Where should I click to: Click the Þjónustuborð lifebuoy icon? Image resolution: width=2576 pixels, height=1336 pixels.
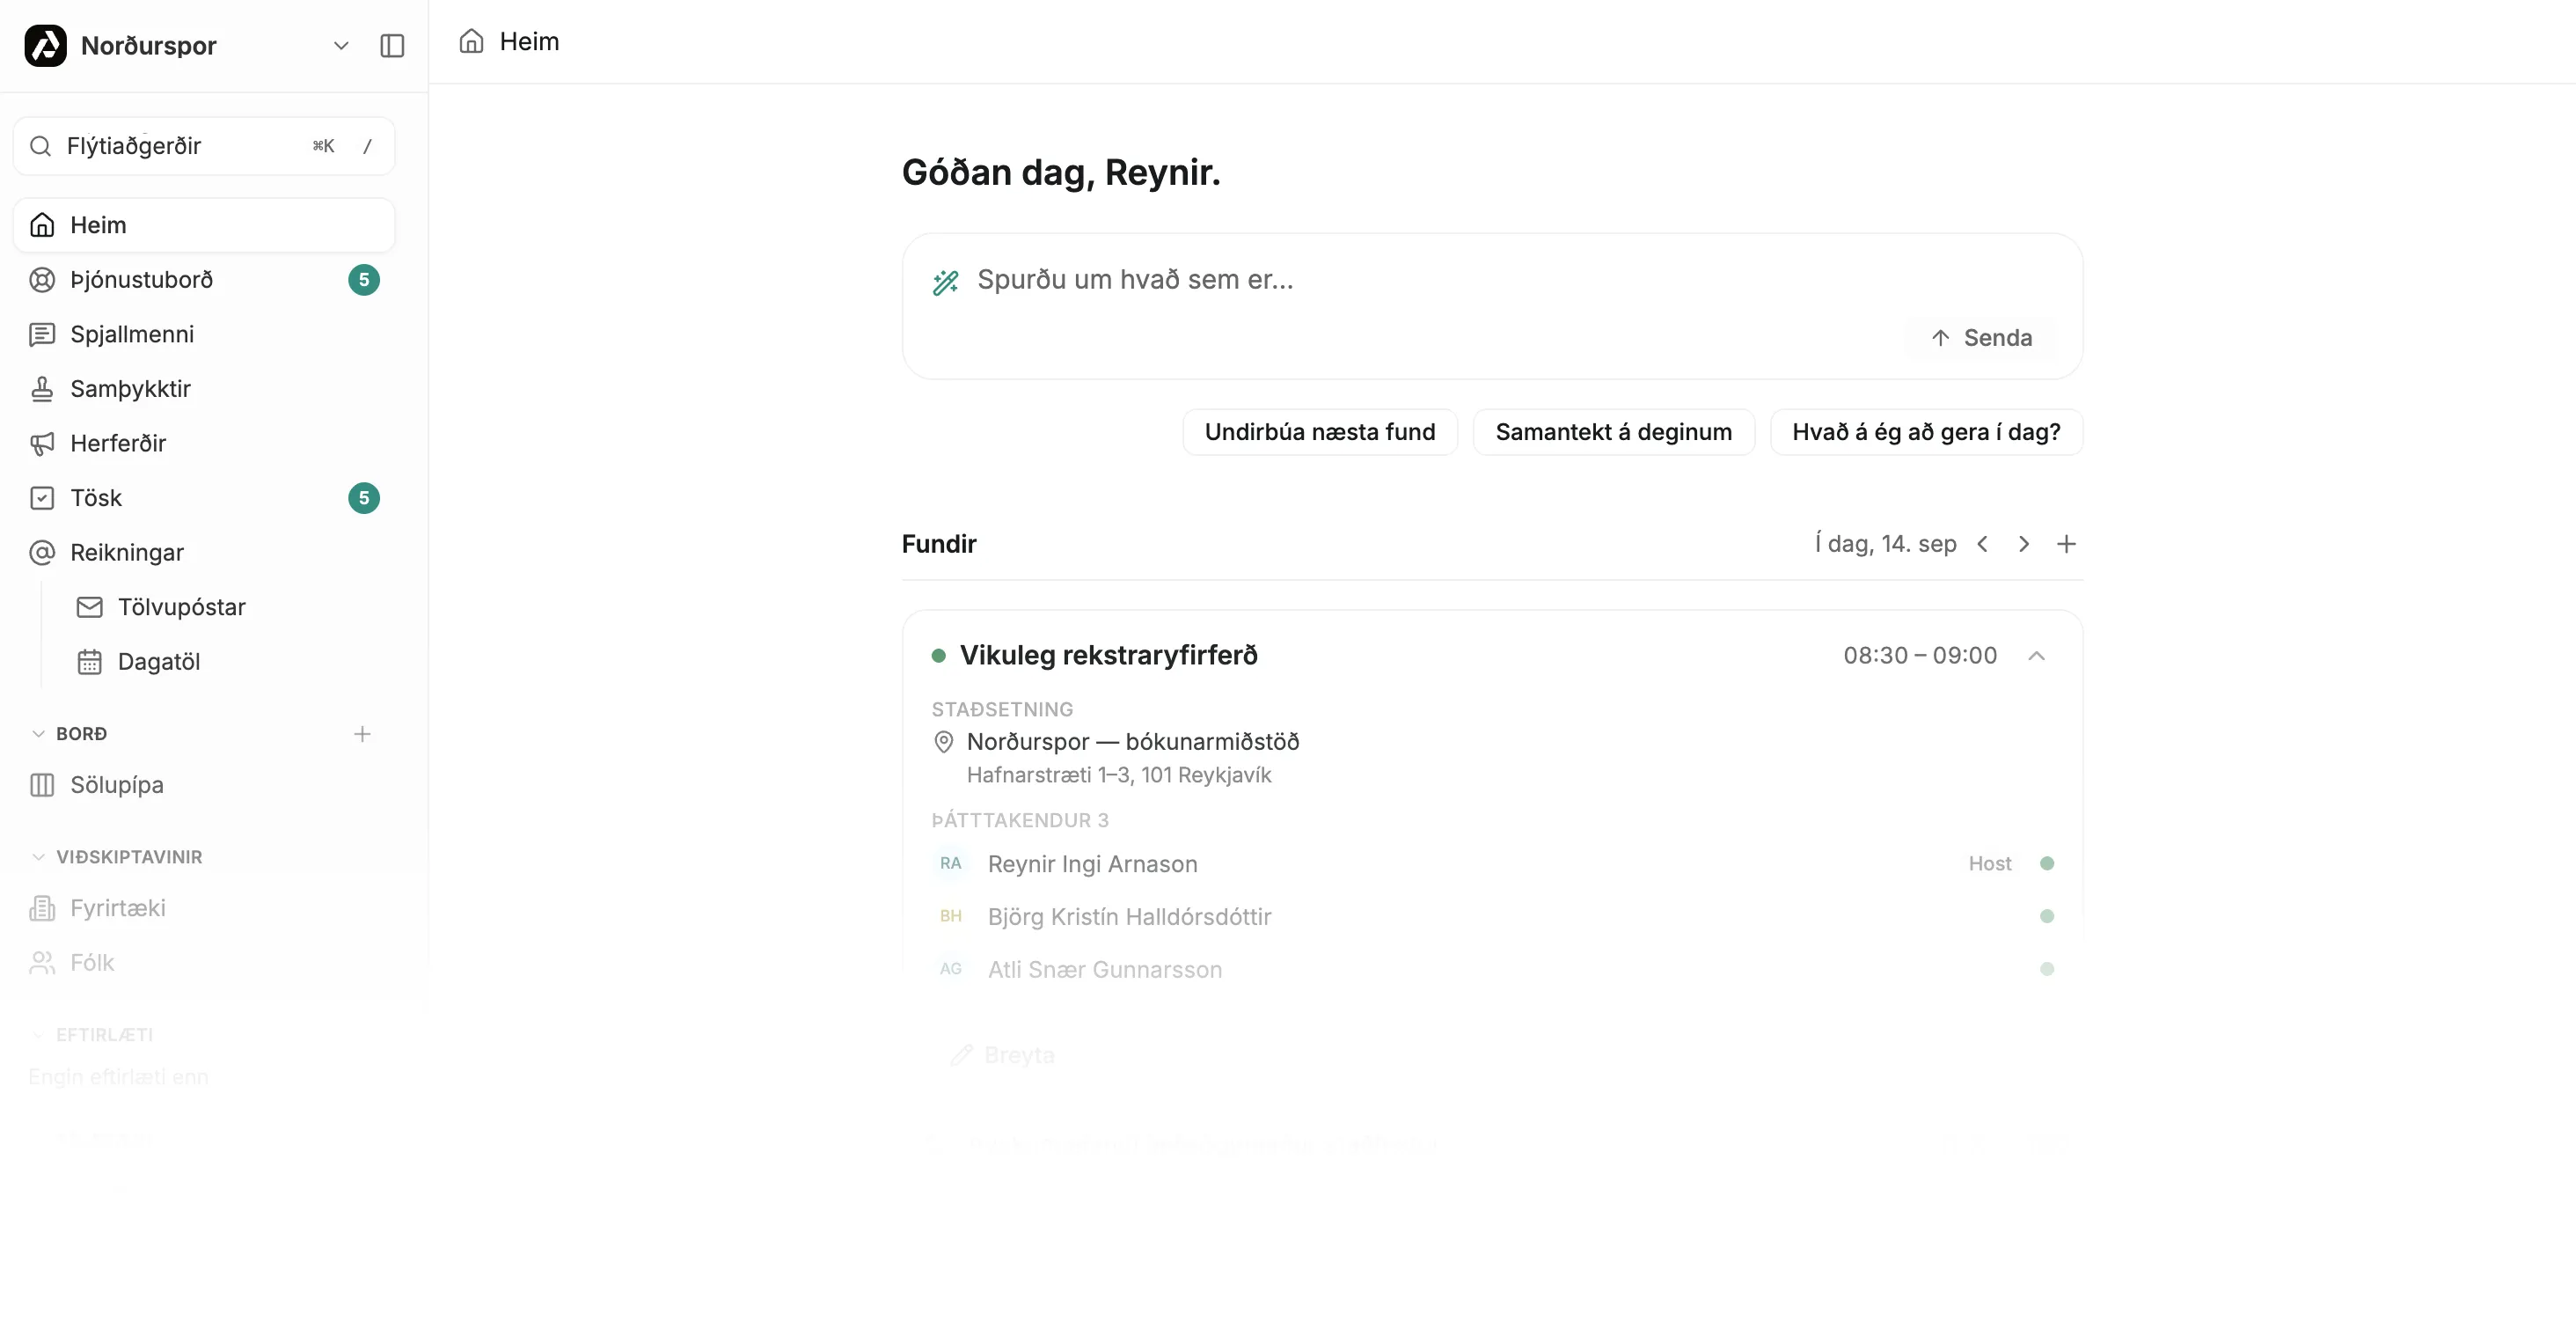(x=42, y=280)
